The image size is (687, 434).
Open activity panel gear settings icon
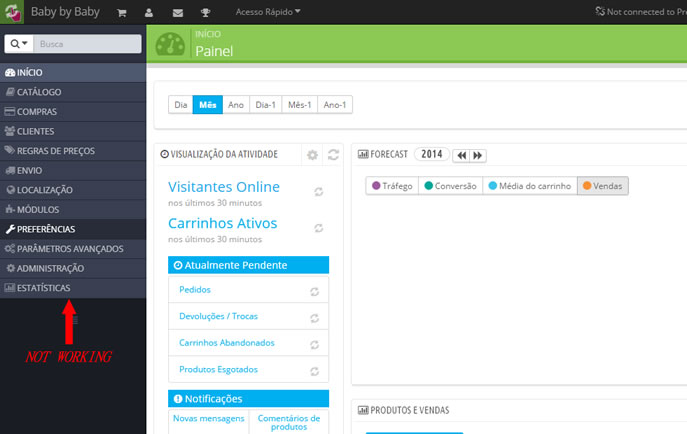tap(312, 155)
